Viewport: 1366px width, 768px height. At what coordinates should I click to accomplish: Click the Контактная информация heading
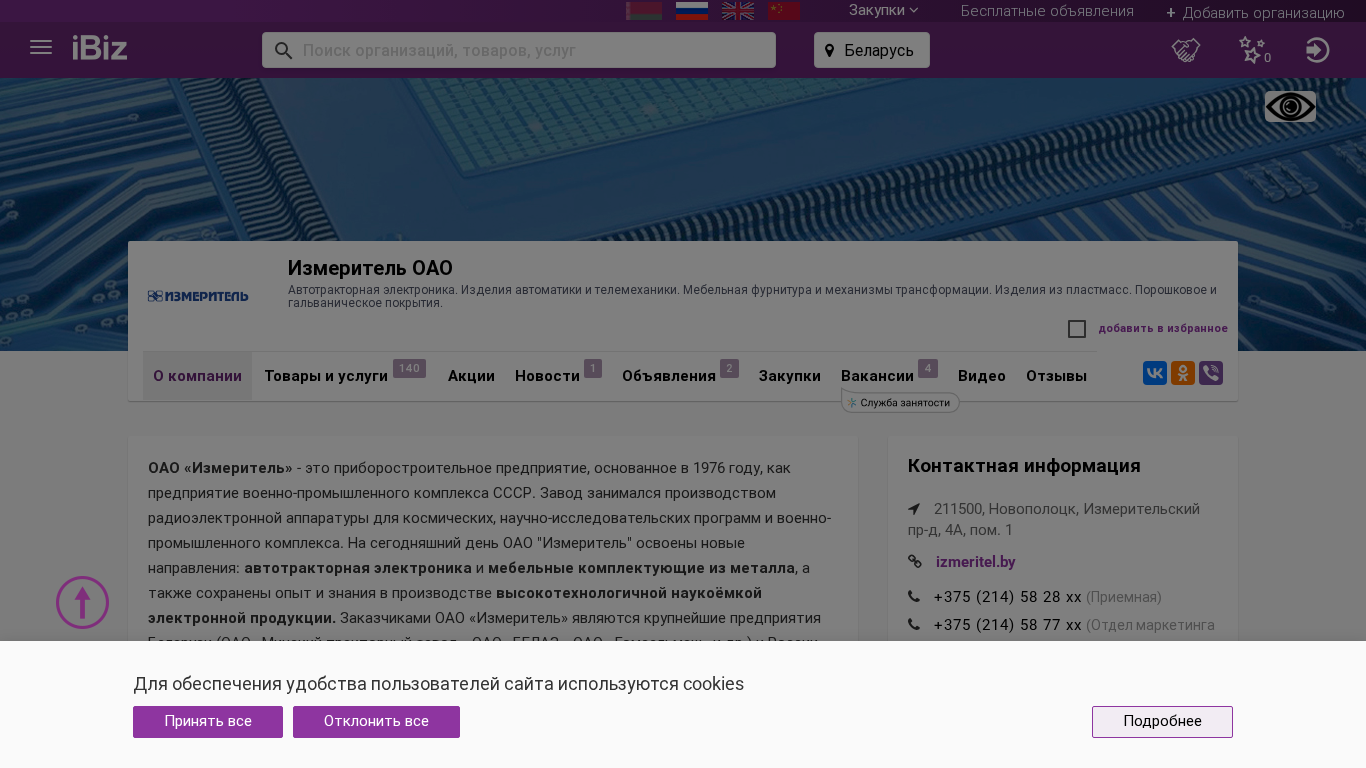point(1024,466)
